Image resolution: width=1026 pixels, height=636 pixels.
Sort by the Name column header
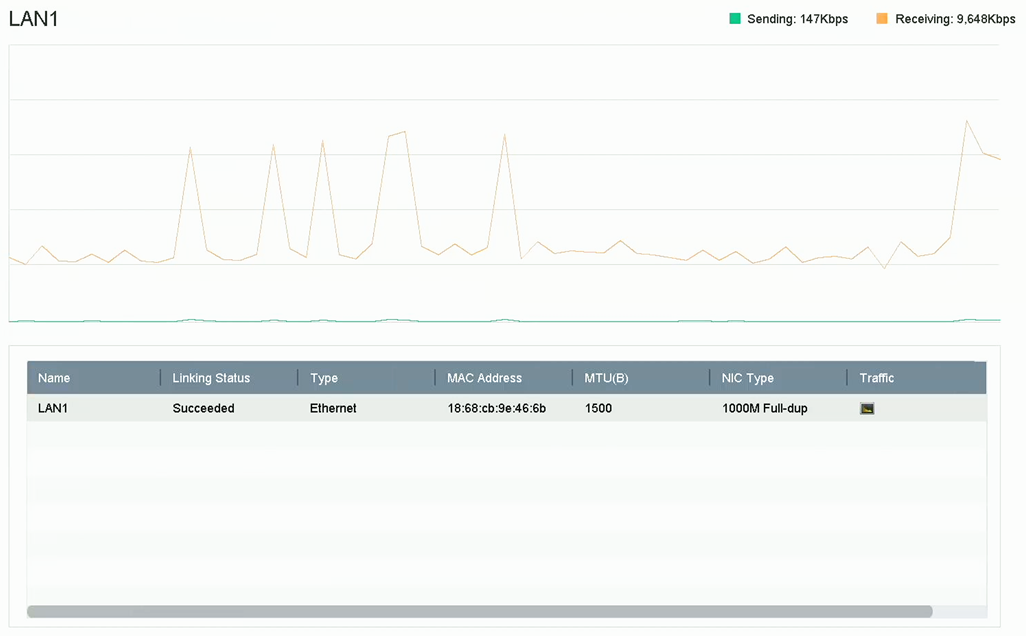pyautogui.click(x=54, y=378)
